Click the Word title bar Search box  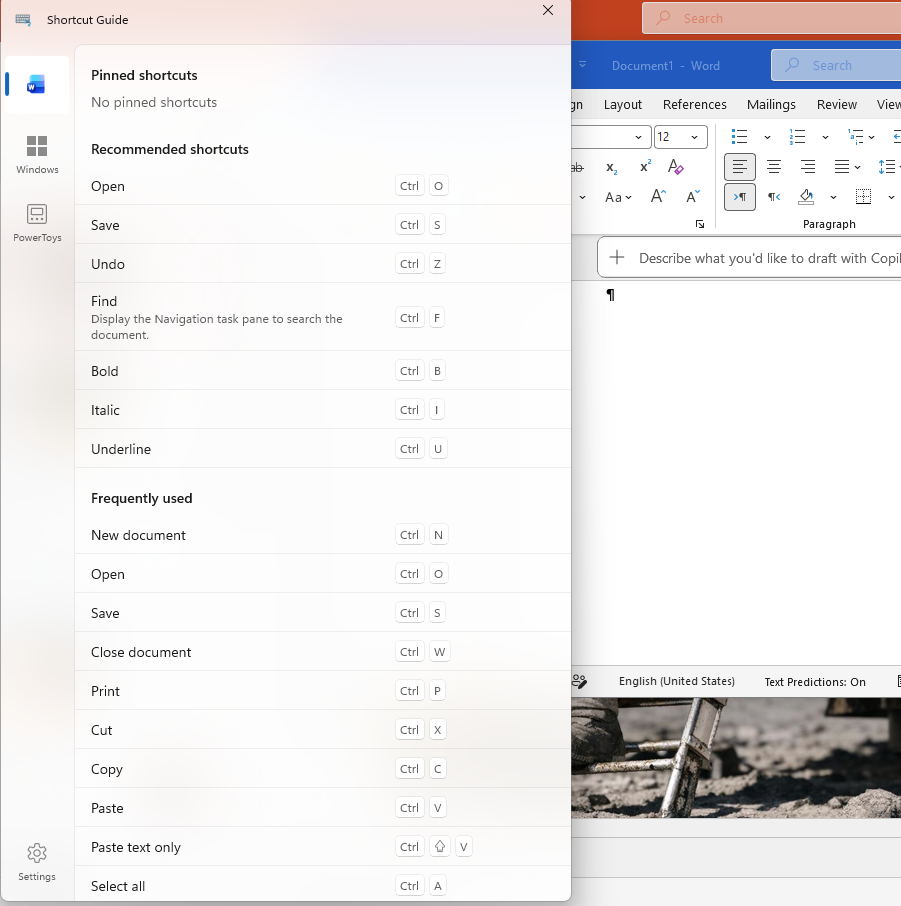836,65
